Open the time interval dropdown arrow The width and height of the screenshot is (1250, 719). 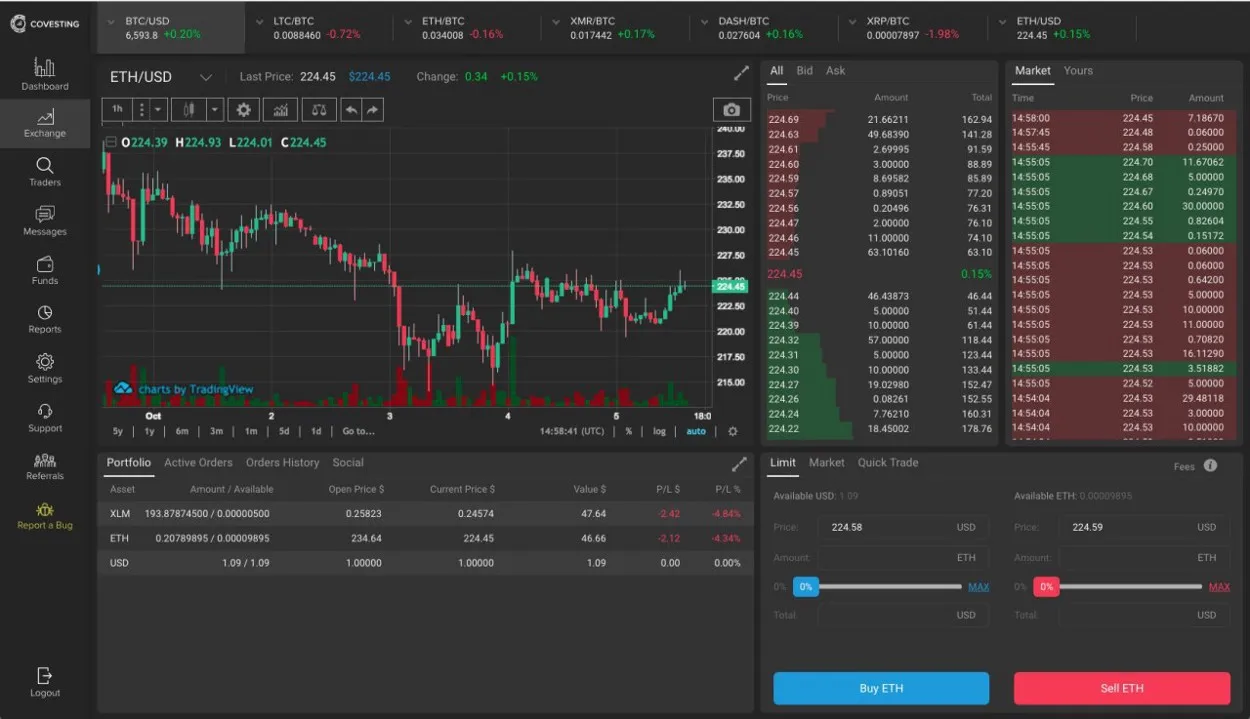coord(158,109)
